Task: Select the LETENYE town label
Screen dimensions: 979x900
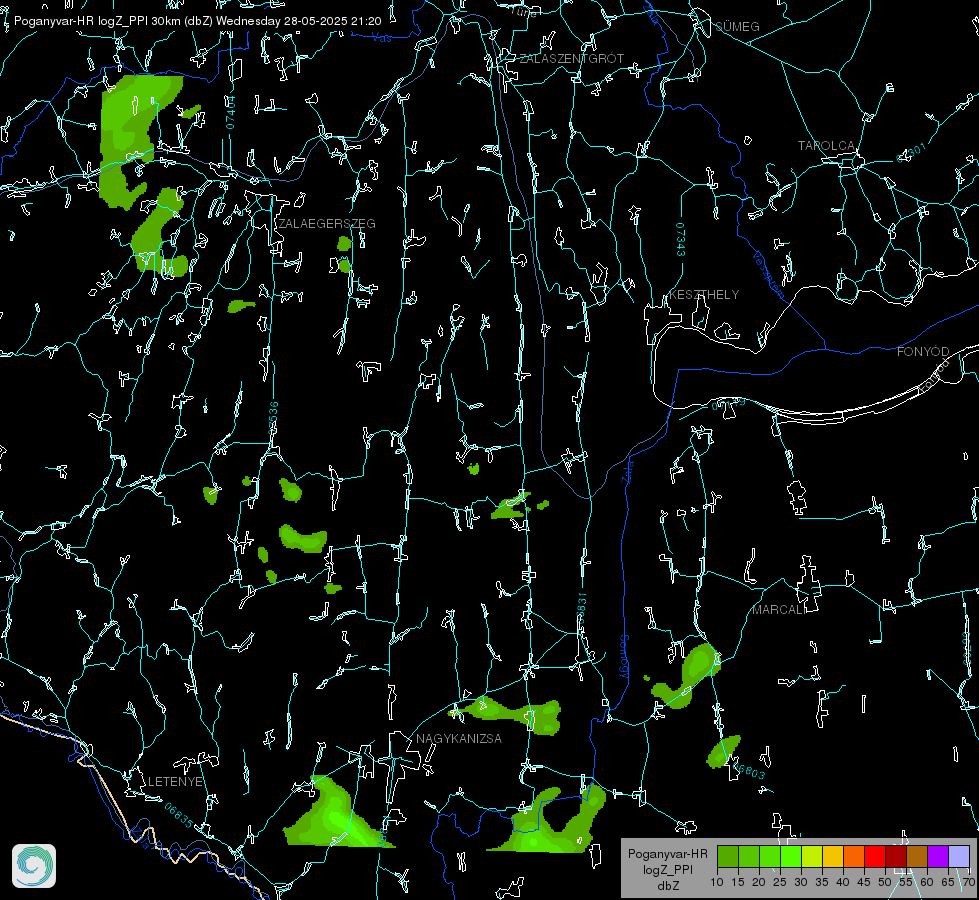Action: click(175, 782)
